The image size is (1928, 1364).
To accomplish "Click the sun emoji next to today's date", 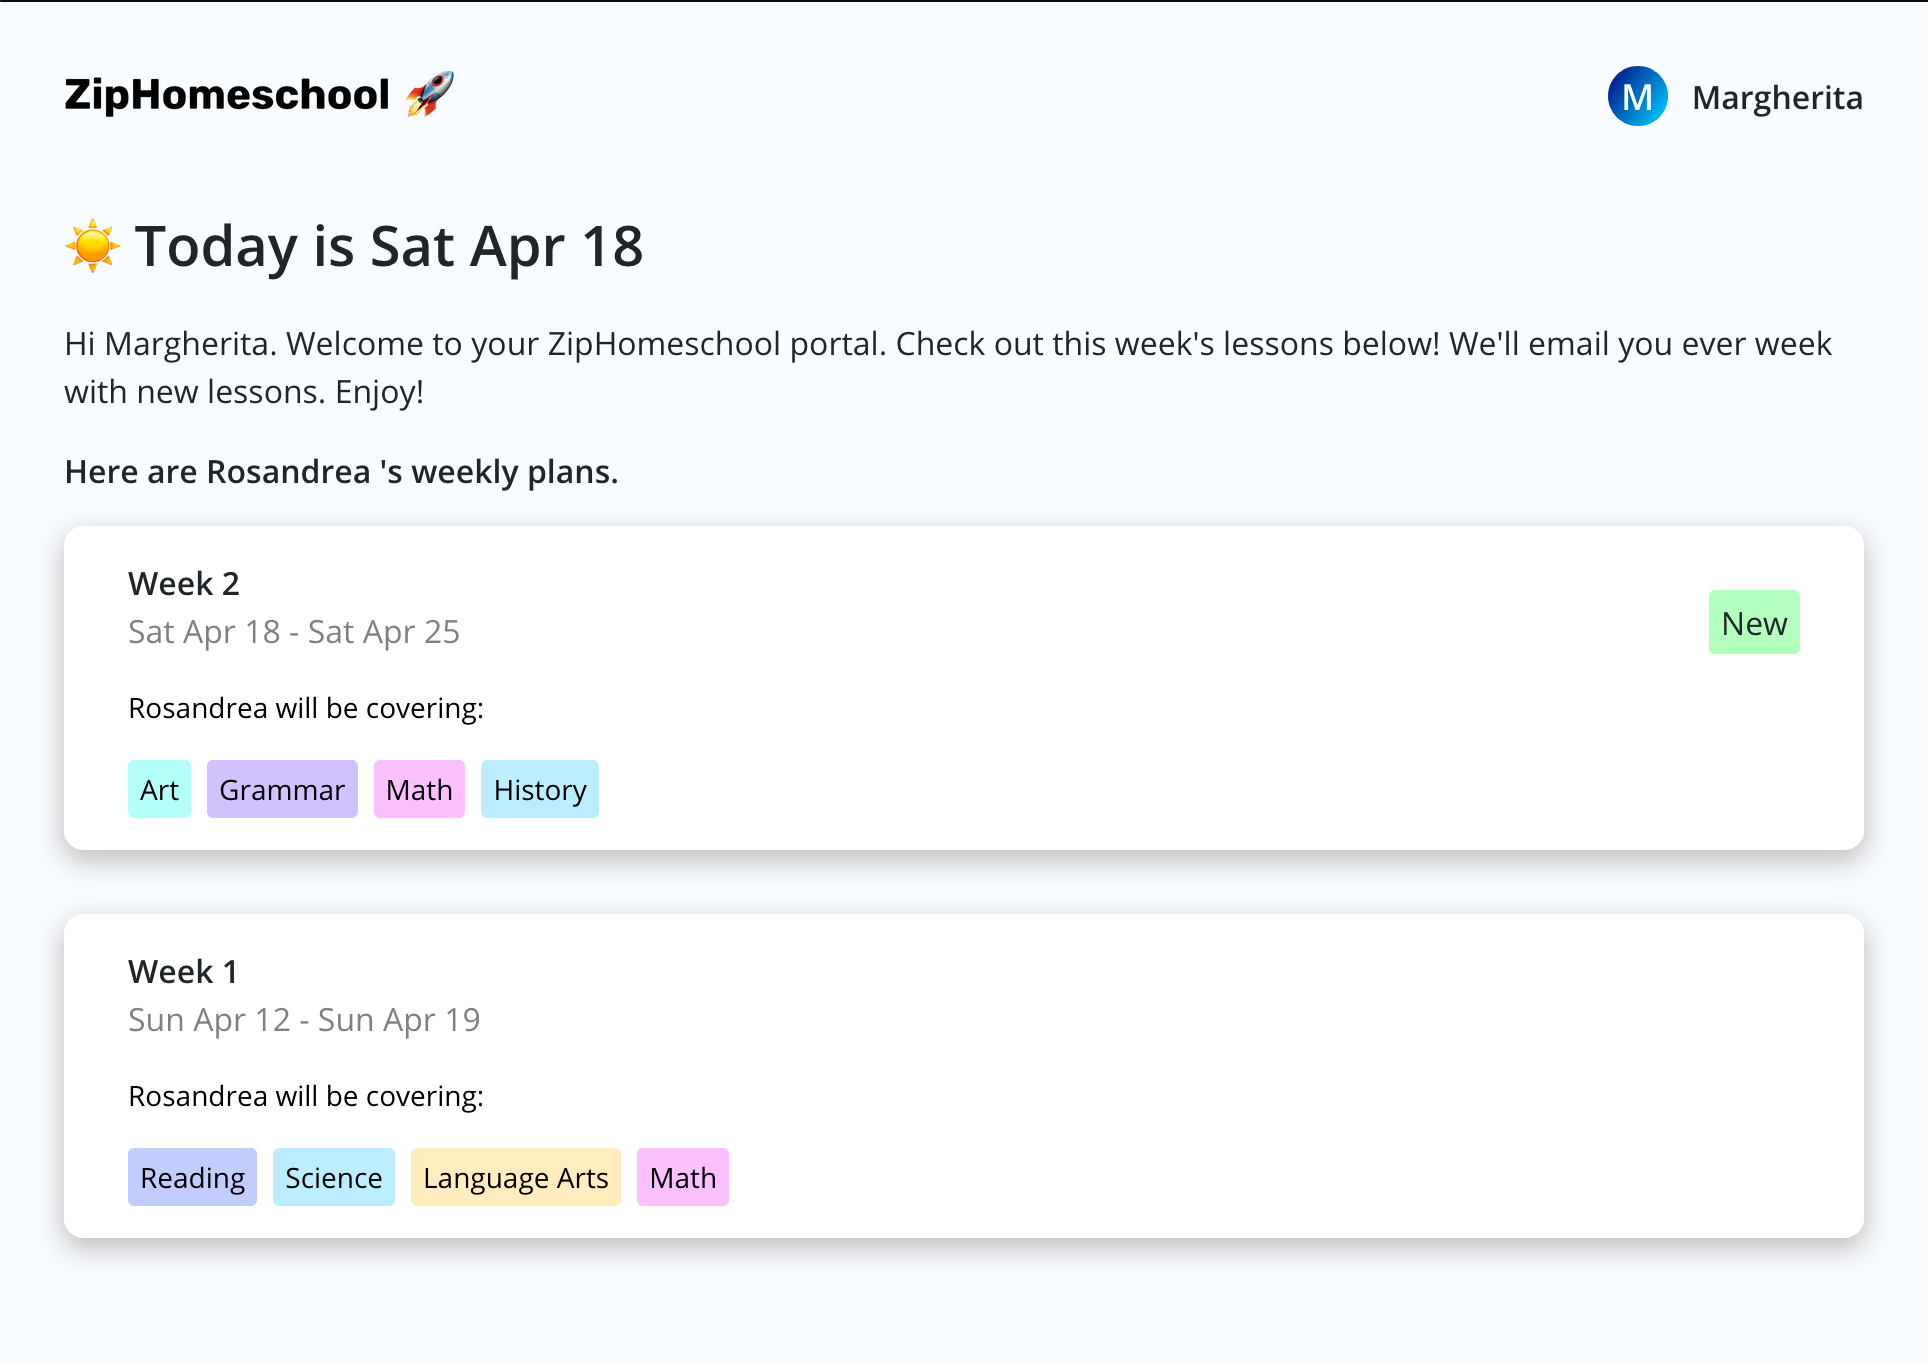I will coord(92,246).
